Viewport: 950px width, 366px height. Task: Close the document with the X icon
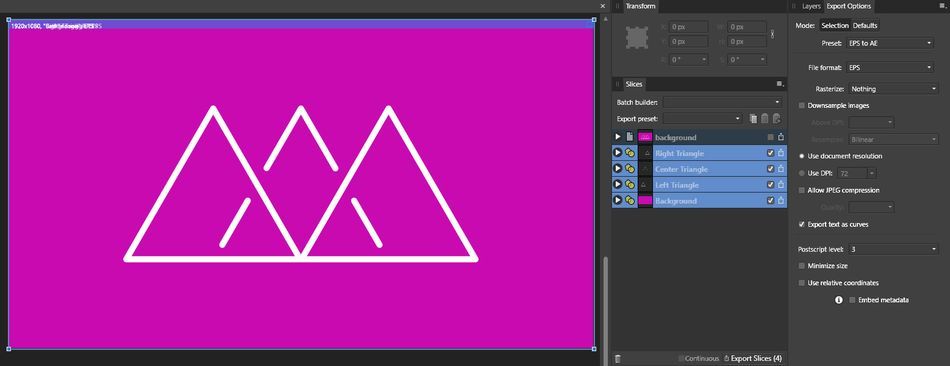602,6
